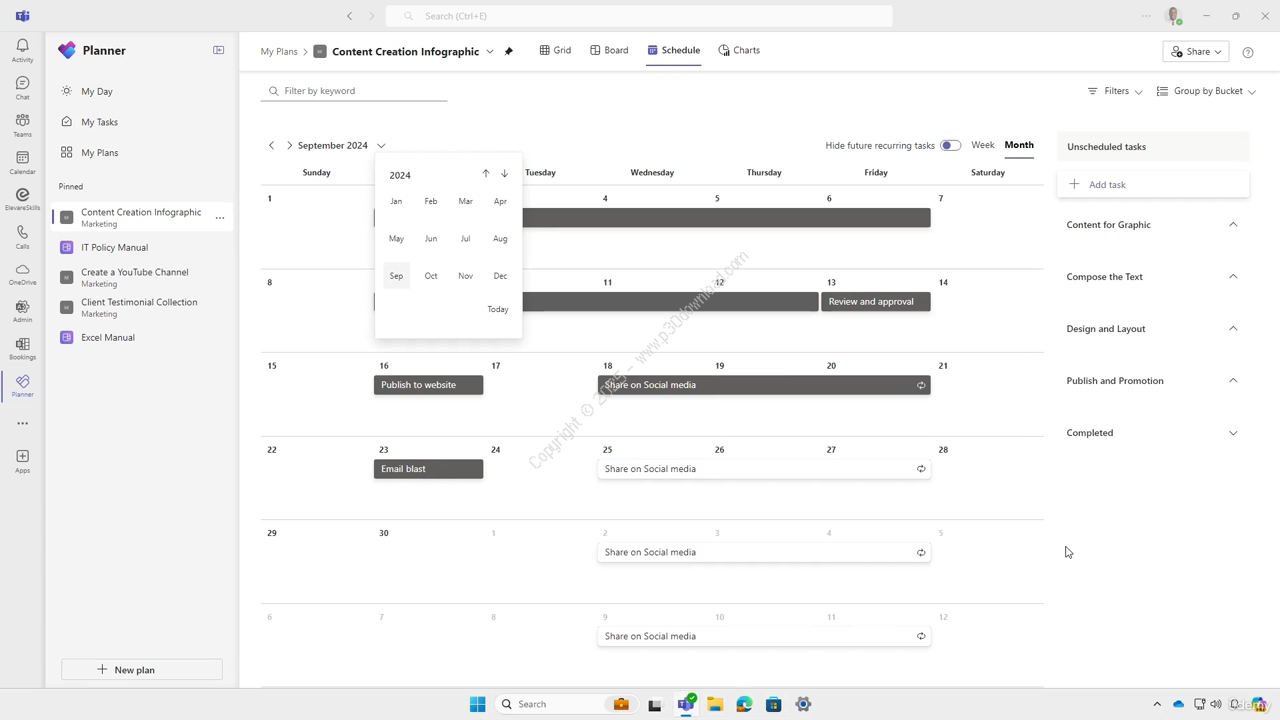Click the OneDrive sidebar icon

tap(22, 273)
